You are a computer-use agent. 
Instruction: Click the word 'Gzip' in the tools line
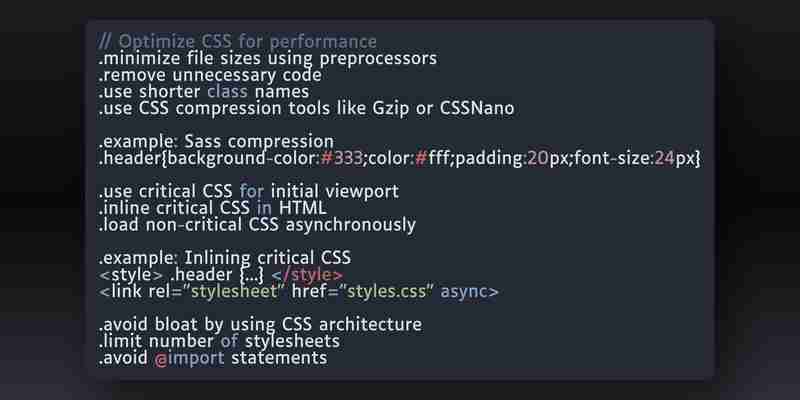click(390, 109)
